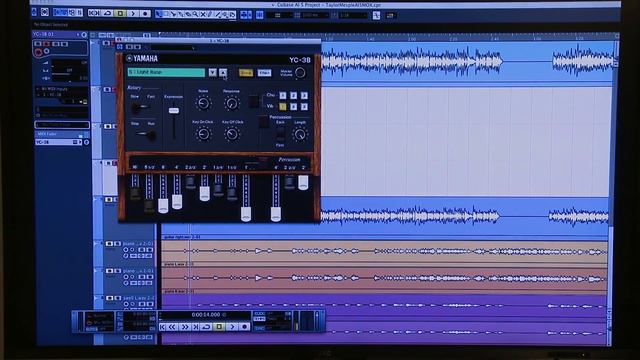Click the CLICK metronome button in transport

pos(259,314)
